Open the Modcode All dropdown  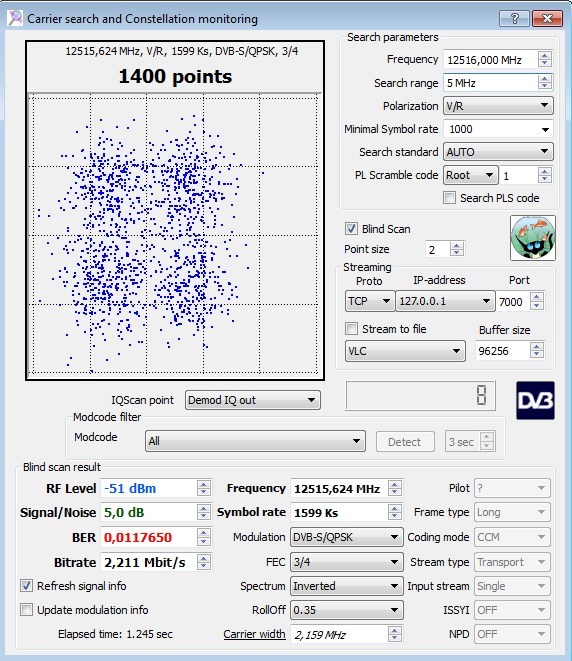[255, 441]
